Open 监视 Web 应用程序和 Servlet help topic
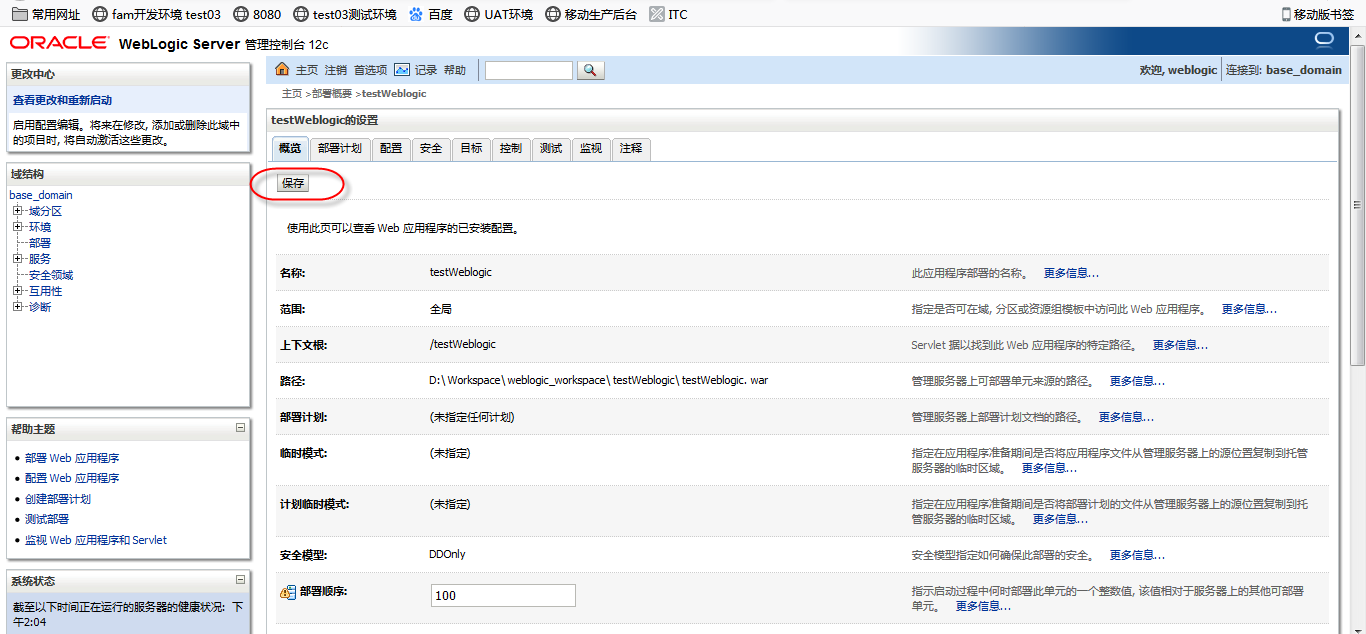Image resolution: width=1366 pixels, height=634 pixels. coord(96,540)
